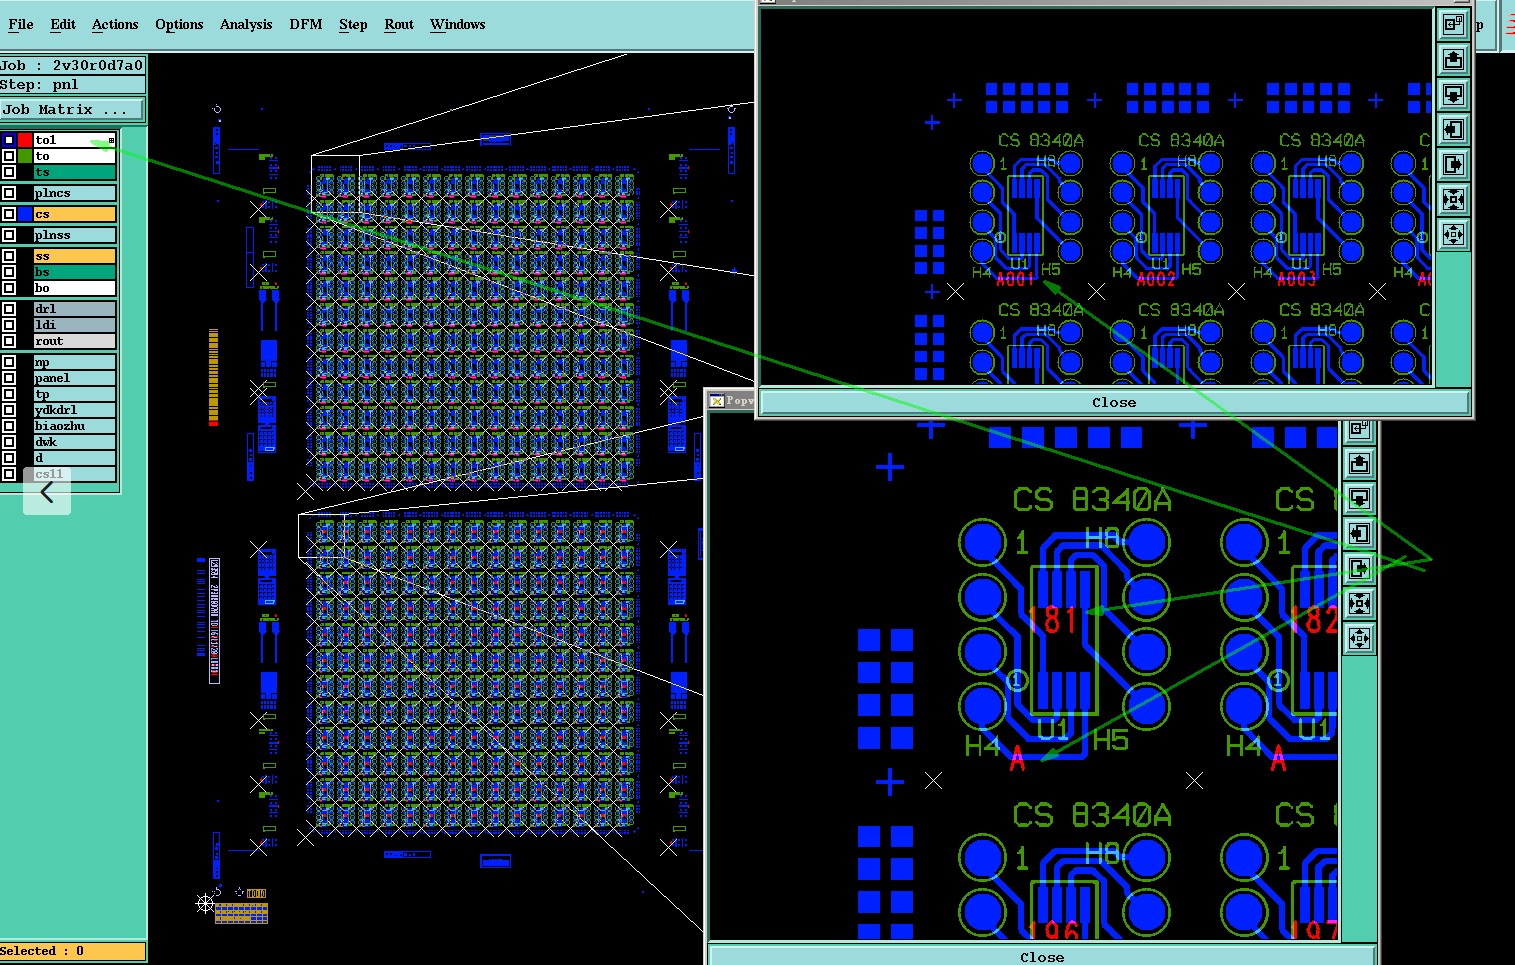This screenshot has height=965, width=1515.
Task: Click the lower popup window title icon
Action: tap(716, 401)
